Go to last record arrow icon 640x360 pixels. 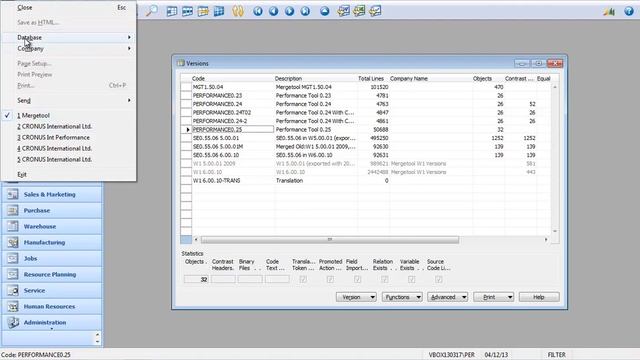305,11
